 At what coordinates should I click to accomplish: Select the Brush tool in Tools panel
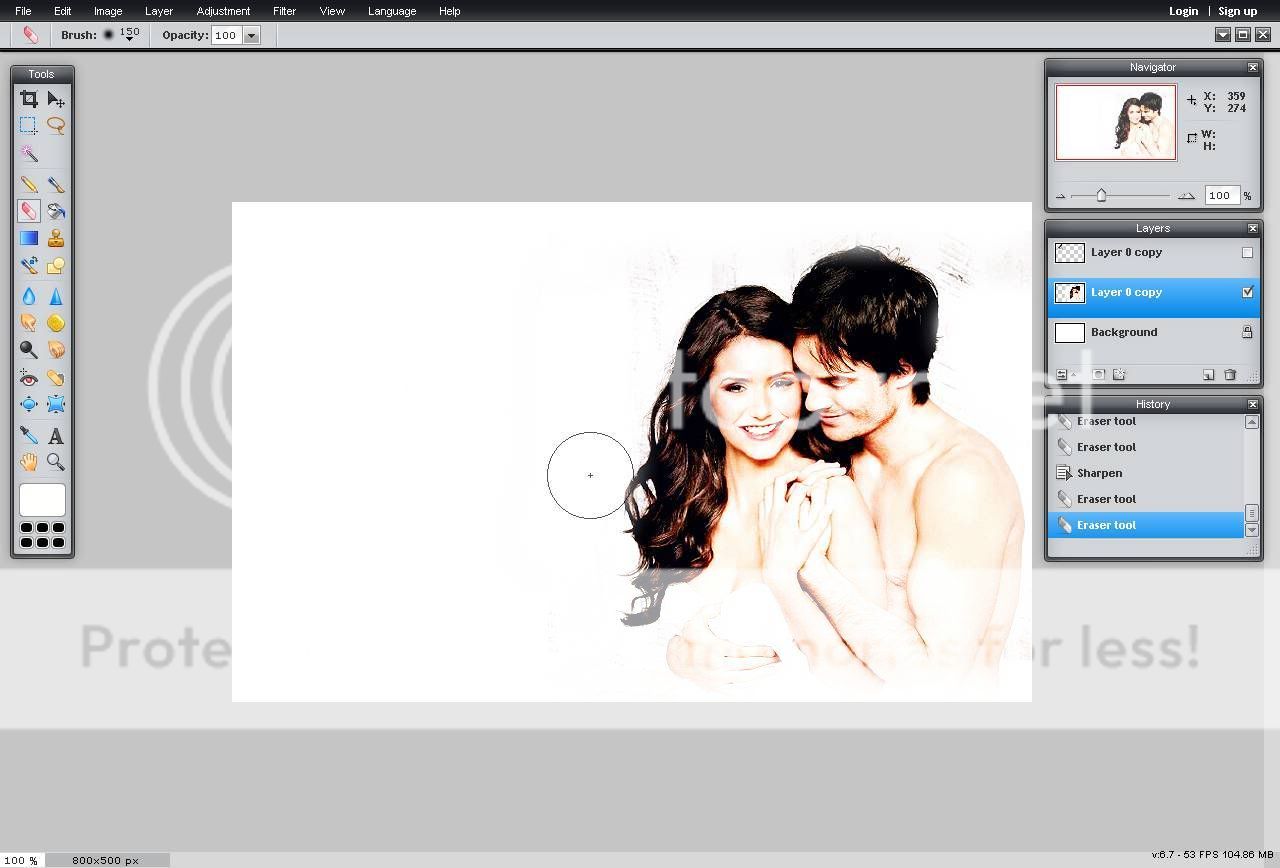pyautogui.click(x=56, y=184)
